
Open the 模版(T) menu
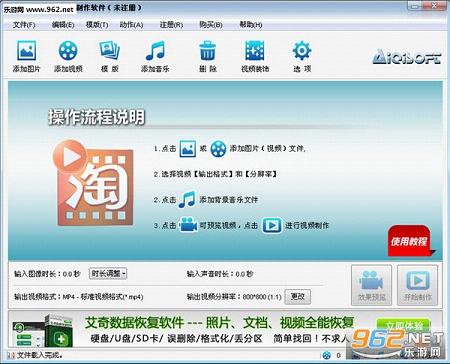(97, 25)
